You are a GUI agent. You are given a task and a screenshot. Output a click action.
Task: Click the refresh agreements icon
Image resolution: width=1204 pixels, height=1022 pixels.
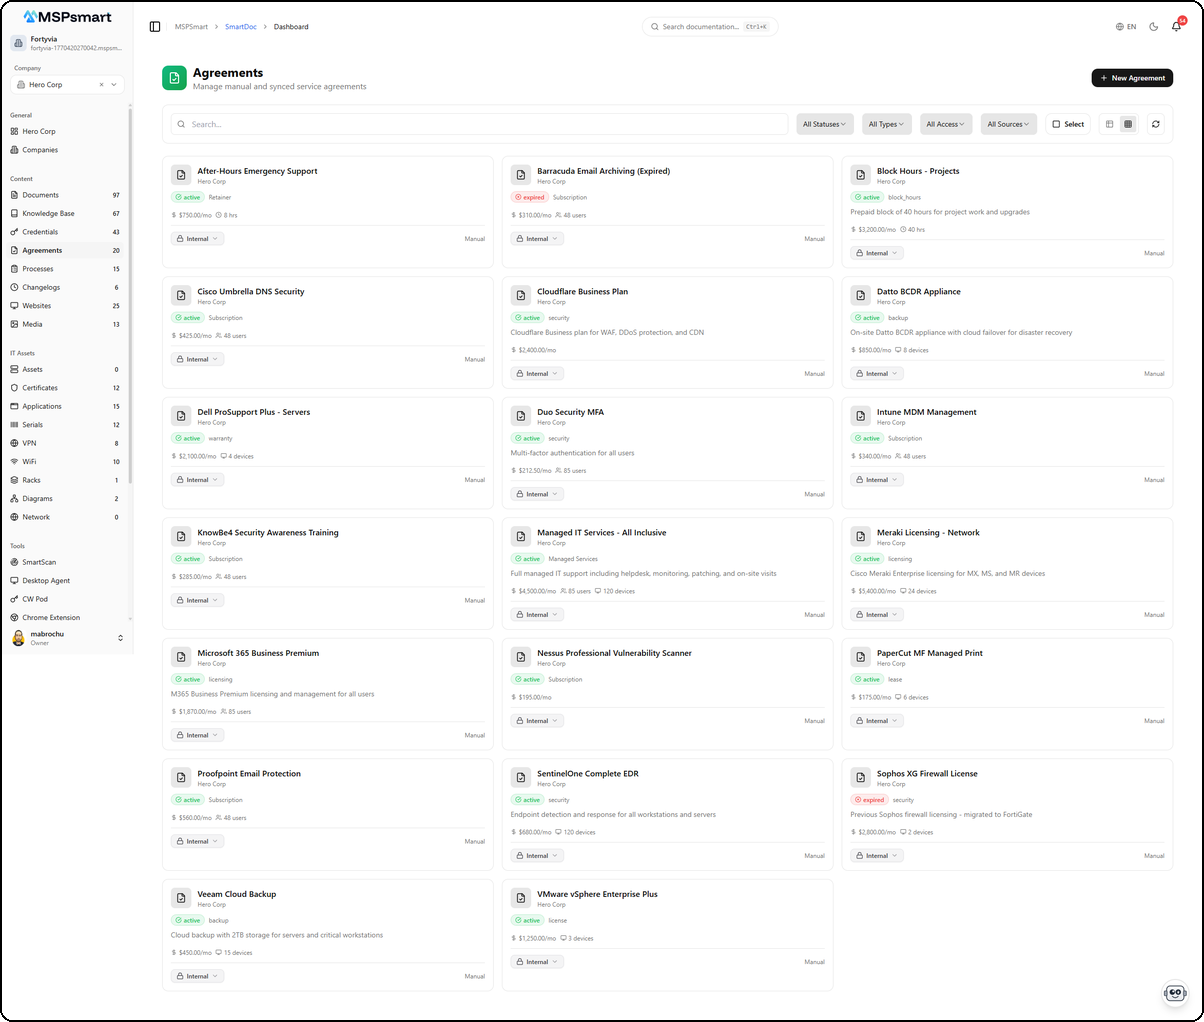[x=1156, y=124]
